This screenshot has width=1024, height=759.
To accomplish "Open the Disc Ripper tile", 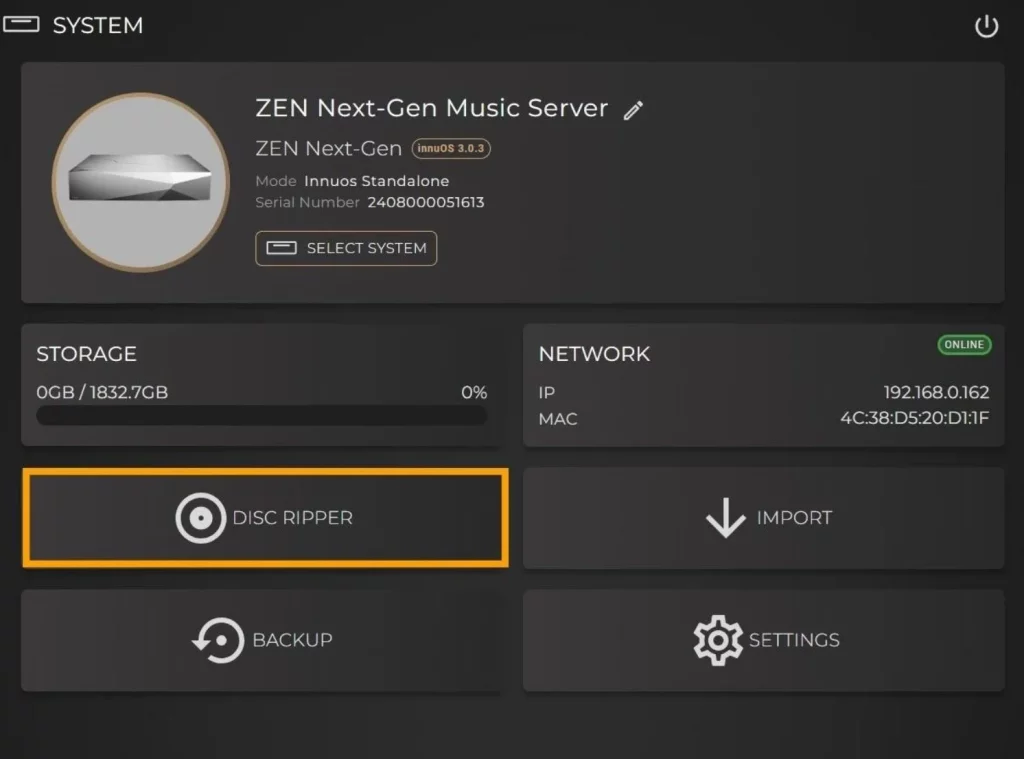I will click(265, 517).
